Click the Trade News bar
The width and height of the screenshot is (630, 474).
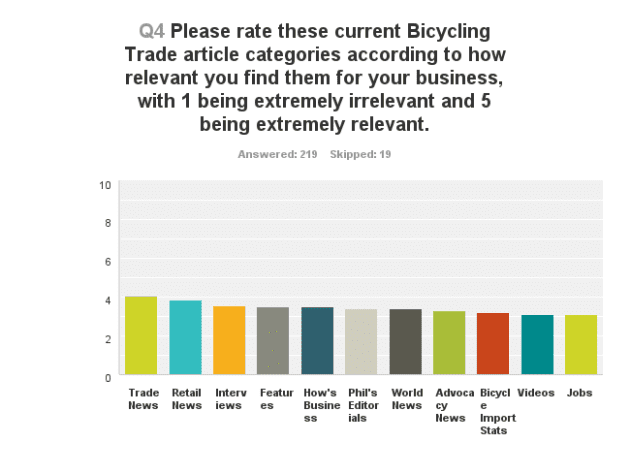pos(141,337)
